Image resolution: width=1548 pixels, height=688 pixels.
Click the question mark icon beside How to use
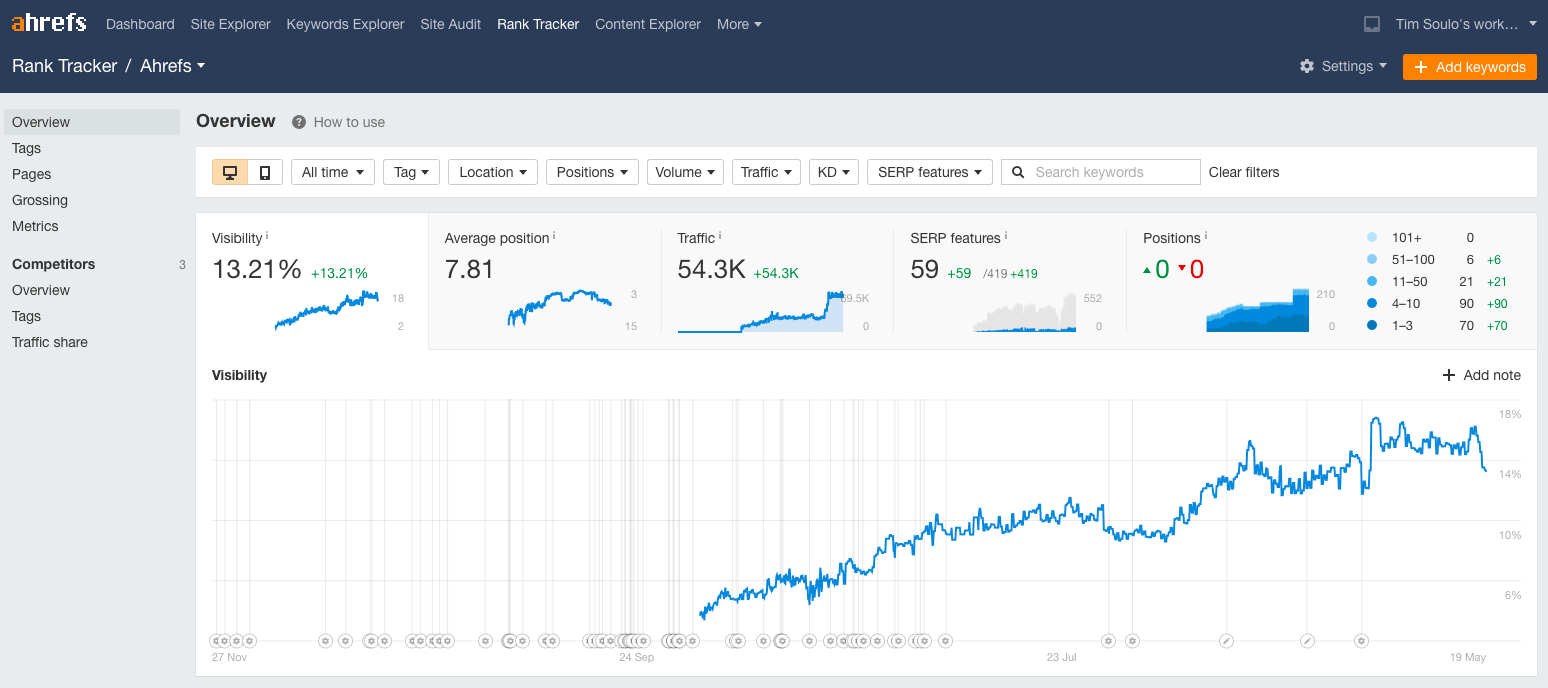(299, 122)
